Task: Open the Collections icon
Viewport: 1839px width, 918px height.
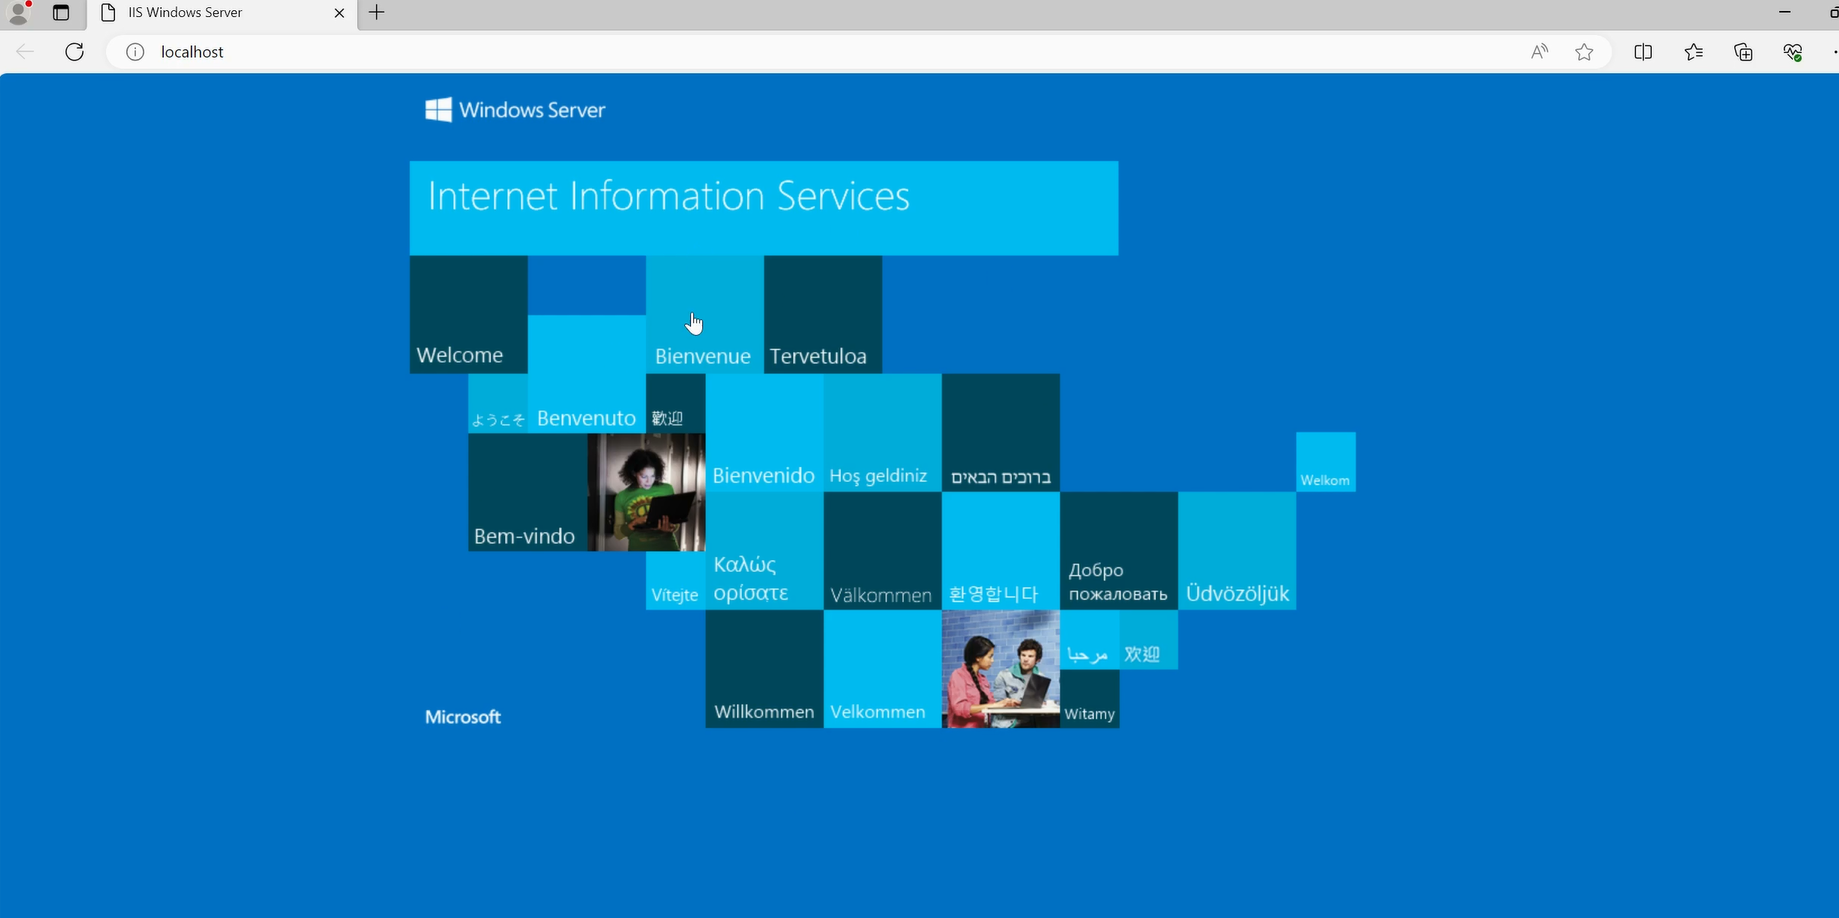Action: pos(1743,52)
